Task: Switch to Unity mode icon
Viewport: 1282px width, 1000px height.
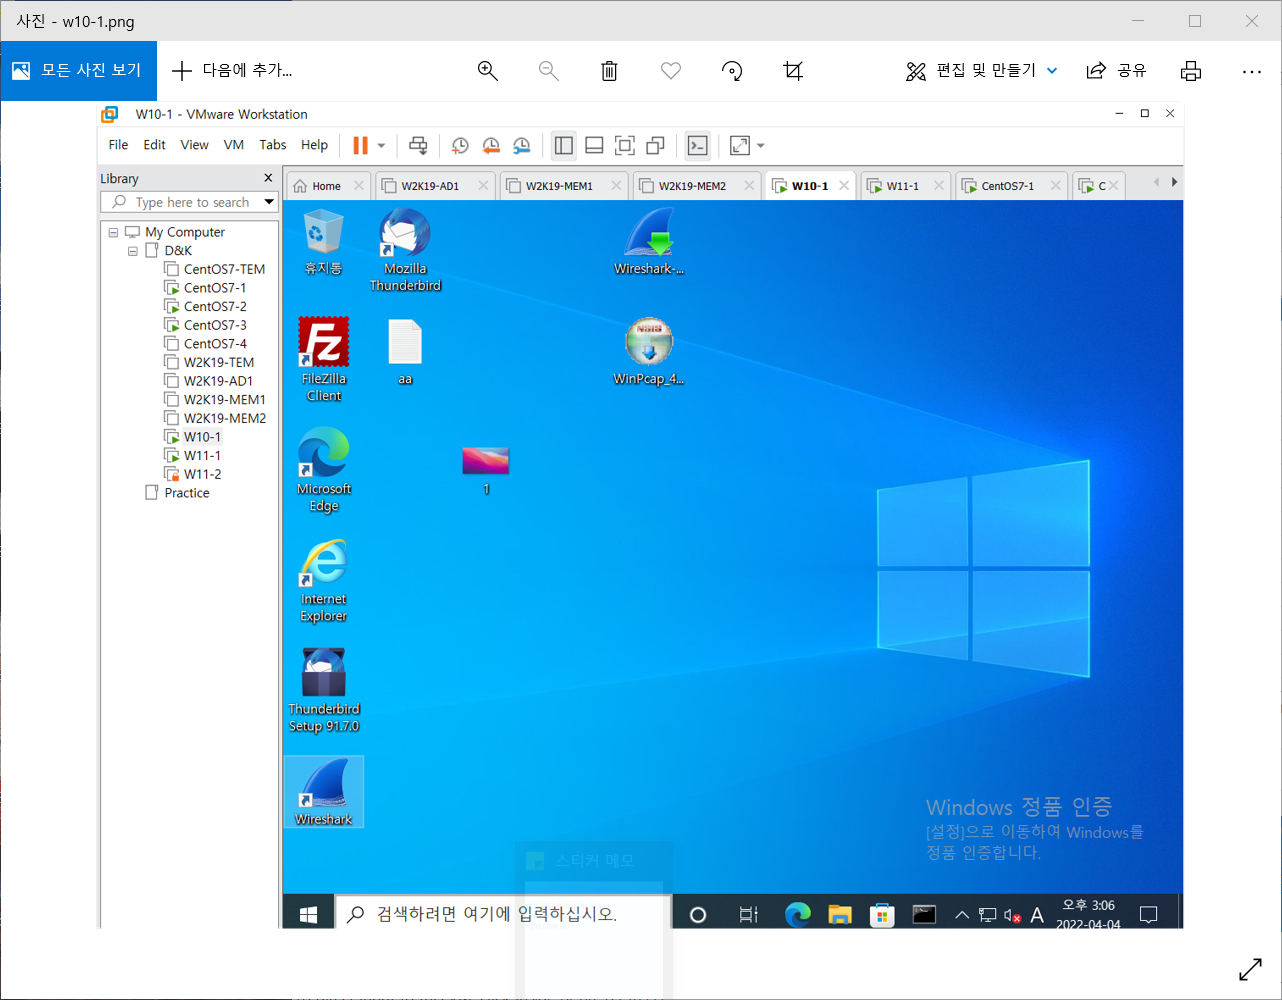Action: [x=655, y=145]
